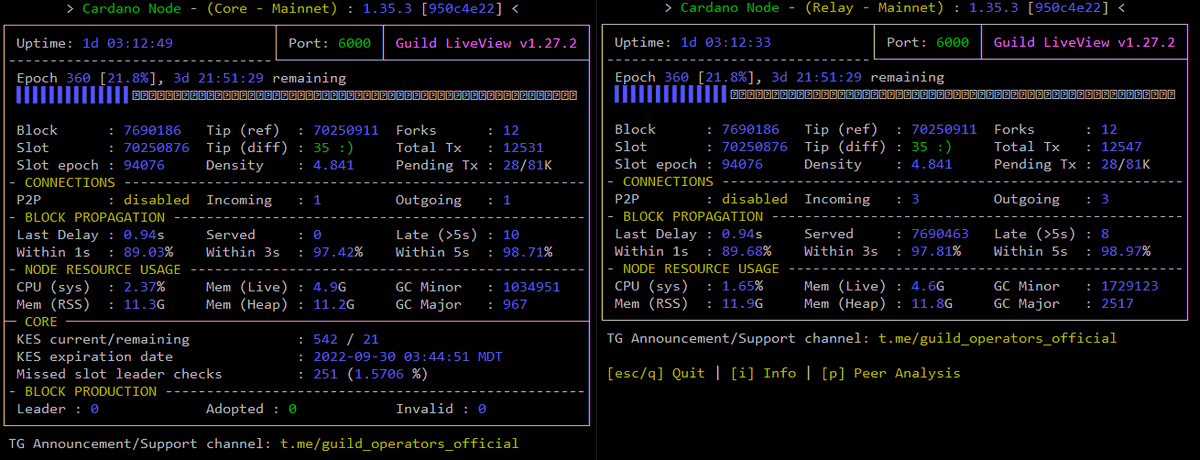Select Tip (ref) 70250911 in Core pane
The height and width of the screenshot is (460, 1200).
(x=346, y=130)
